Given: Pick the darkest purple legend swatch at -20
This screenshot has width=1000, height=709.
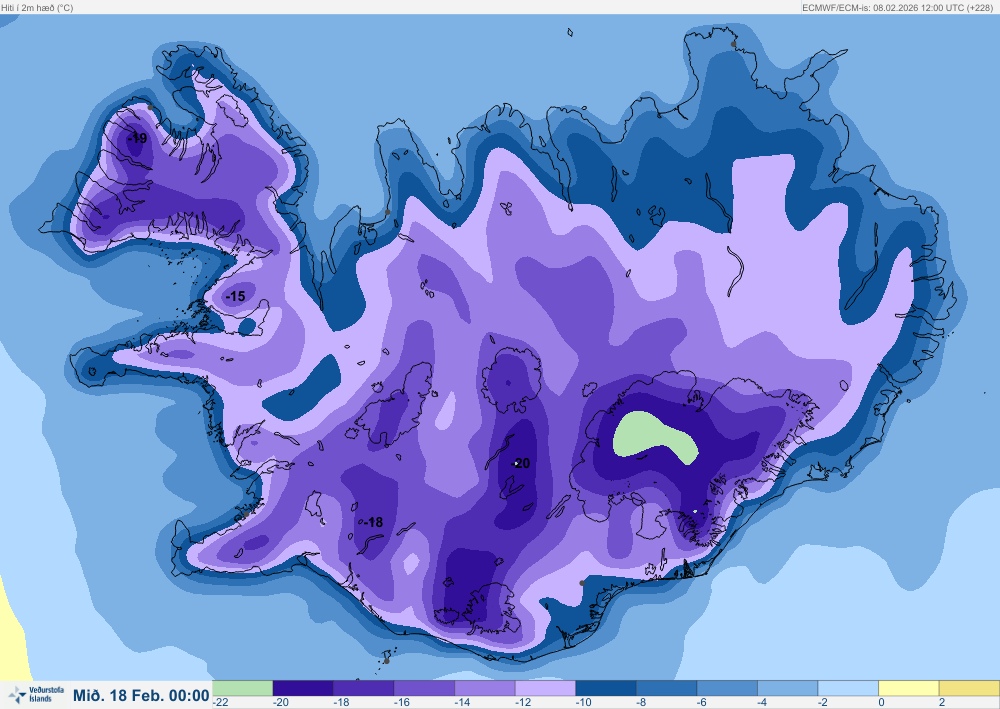Looking at the screenshot, I should click(x=303, y=688).
